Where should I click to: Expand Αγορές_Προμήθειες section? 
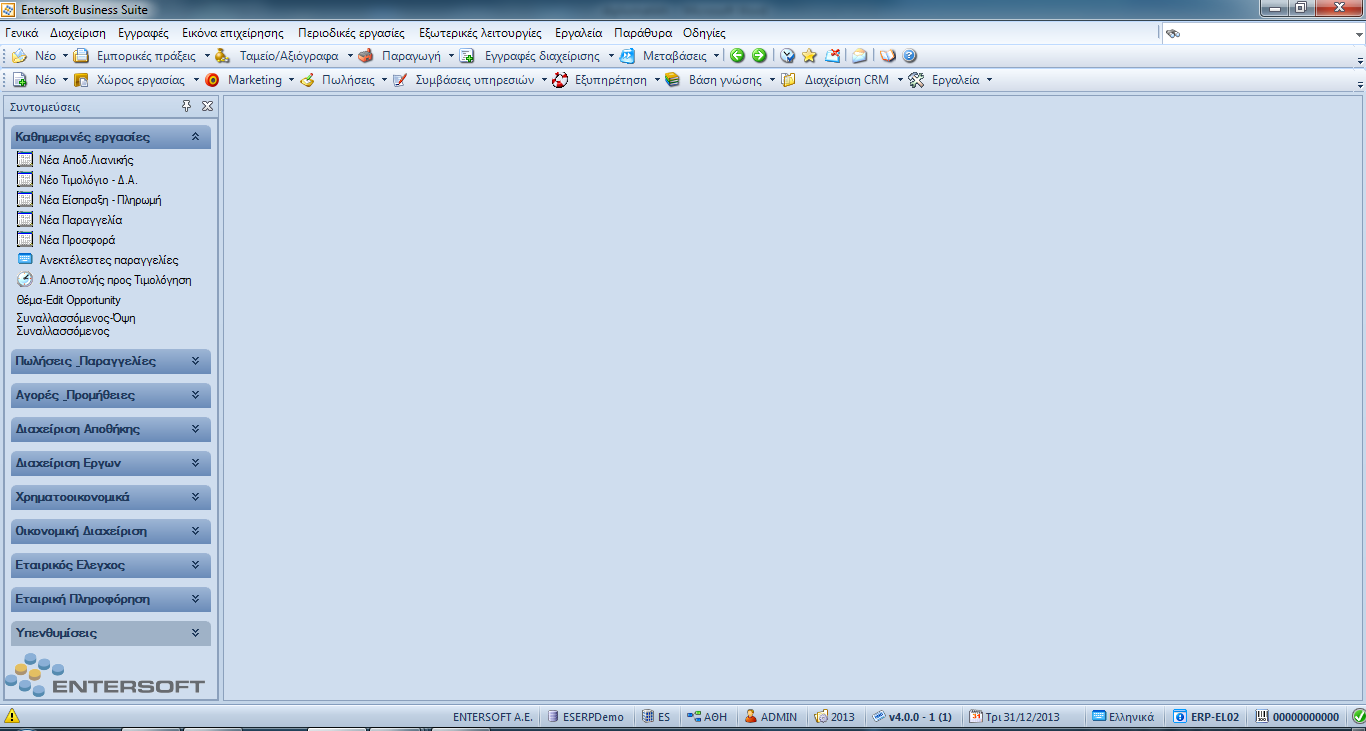pyautogui.click(x=195, y=395)
